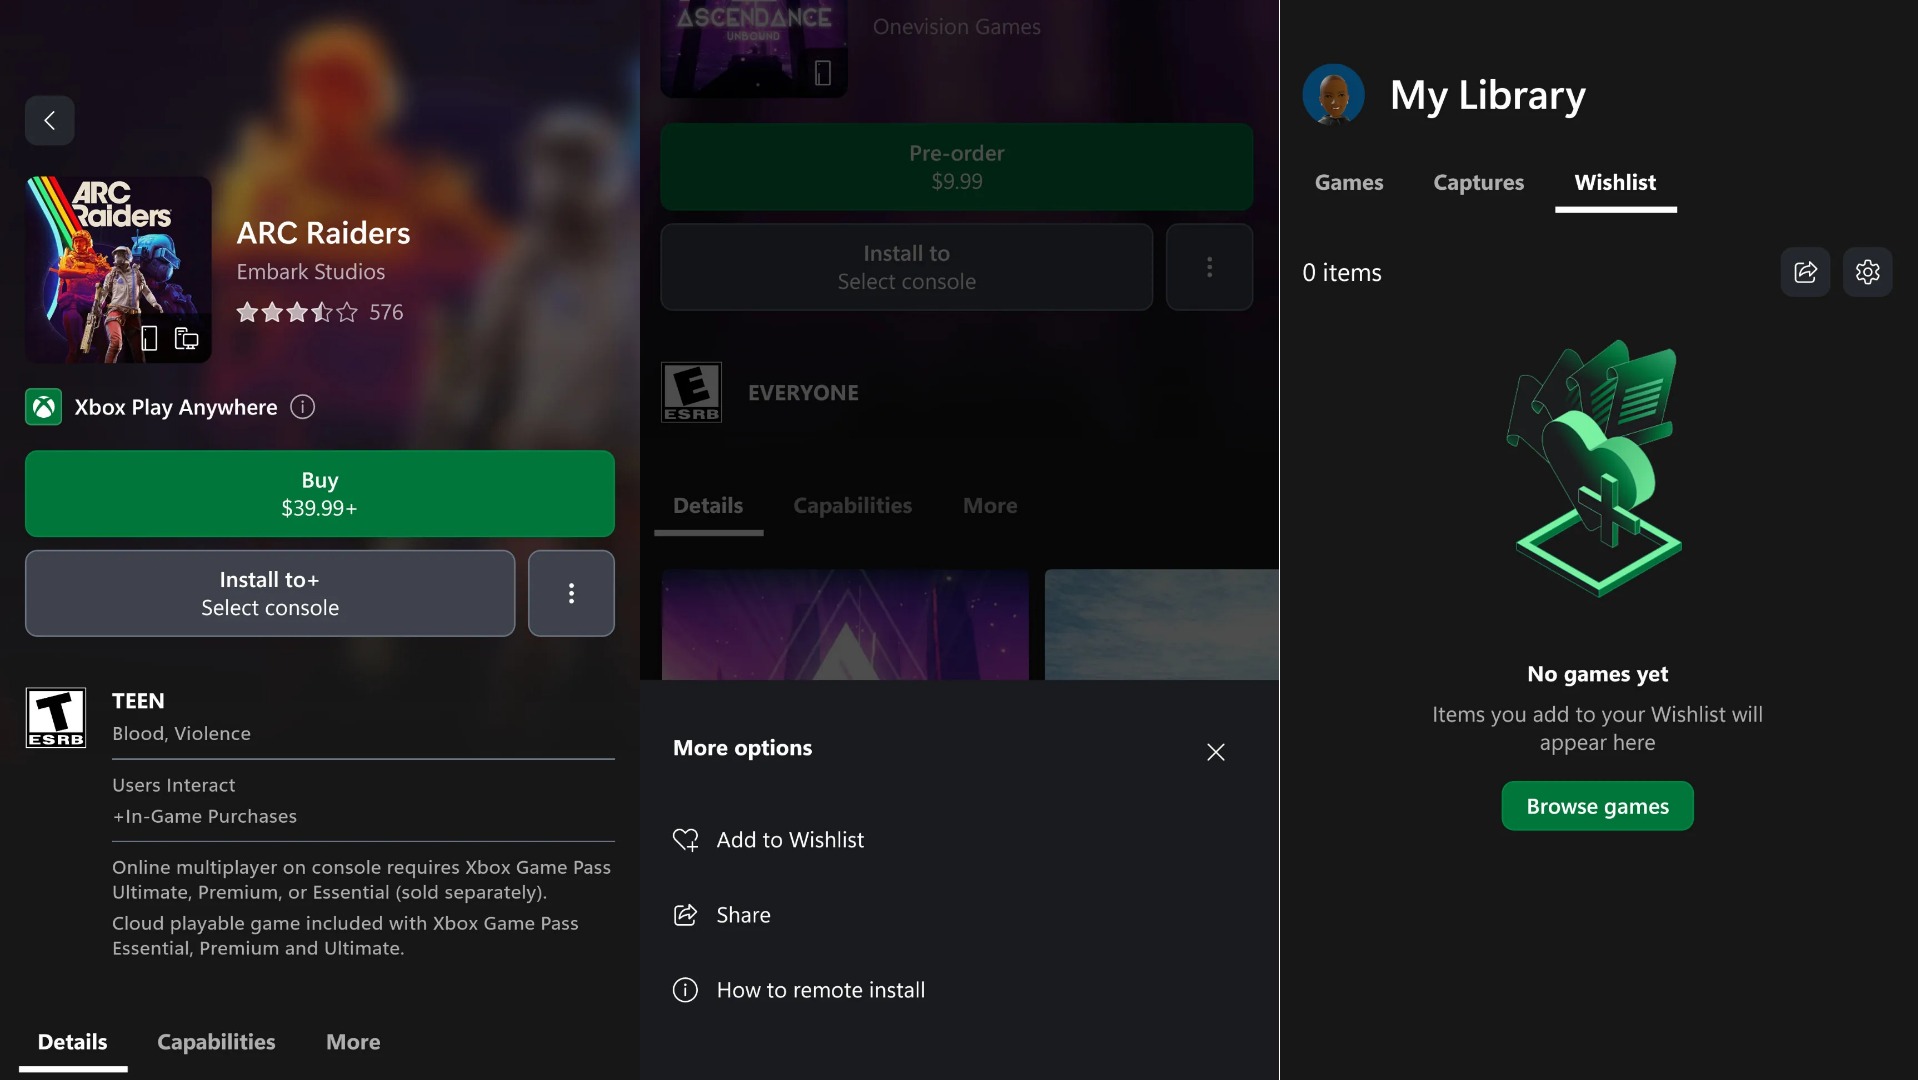Open Xbox Play Anywhere info icon

point(302,407)
